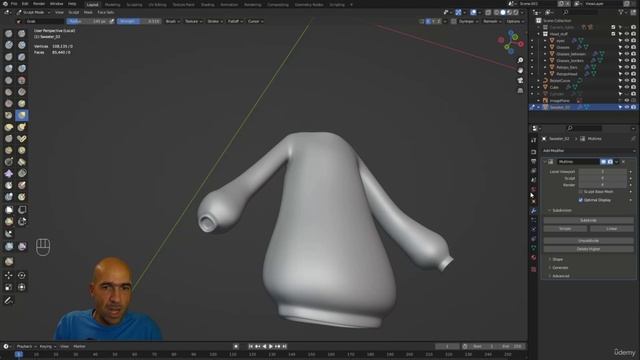Switch to the Modeling workspace tab
640x360 pixels.
click(x=112, y=4)
